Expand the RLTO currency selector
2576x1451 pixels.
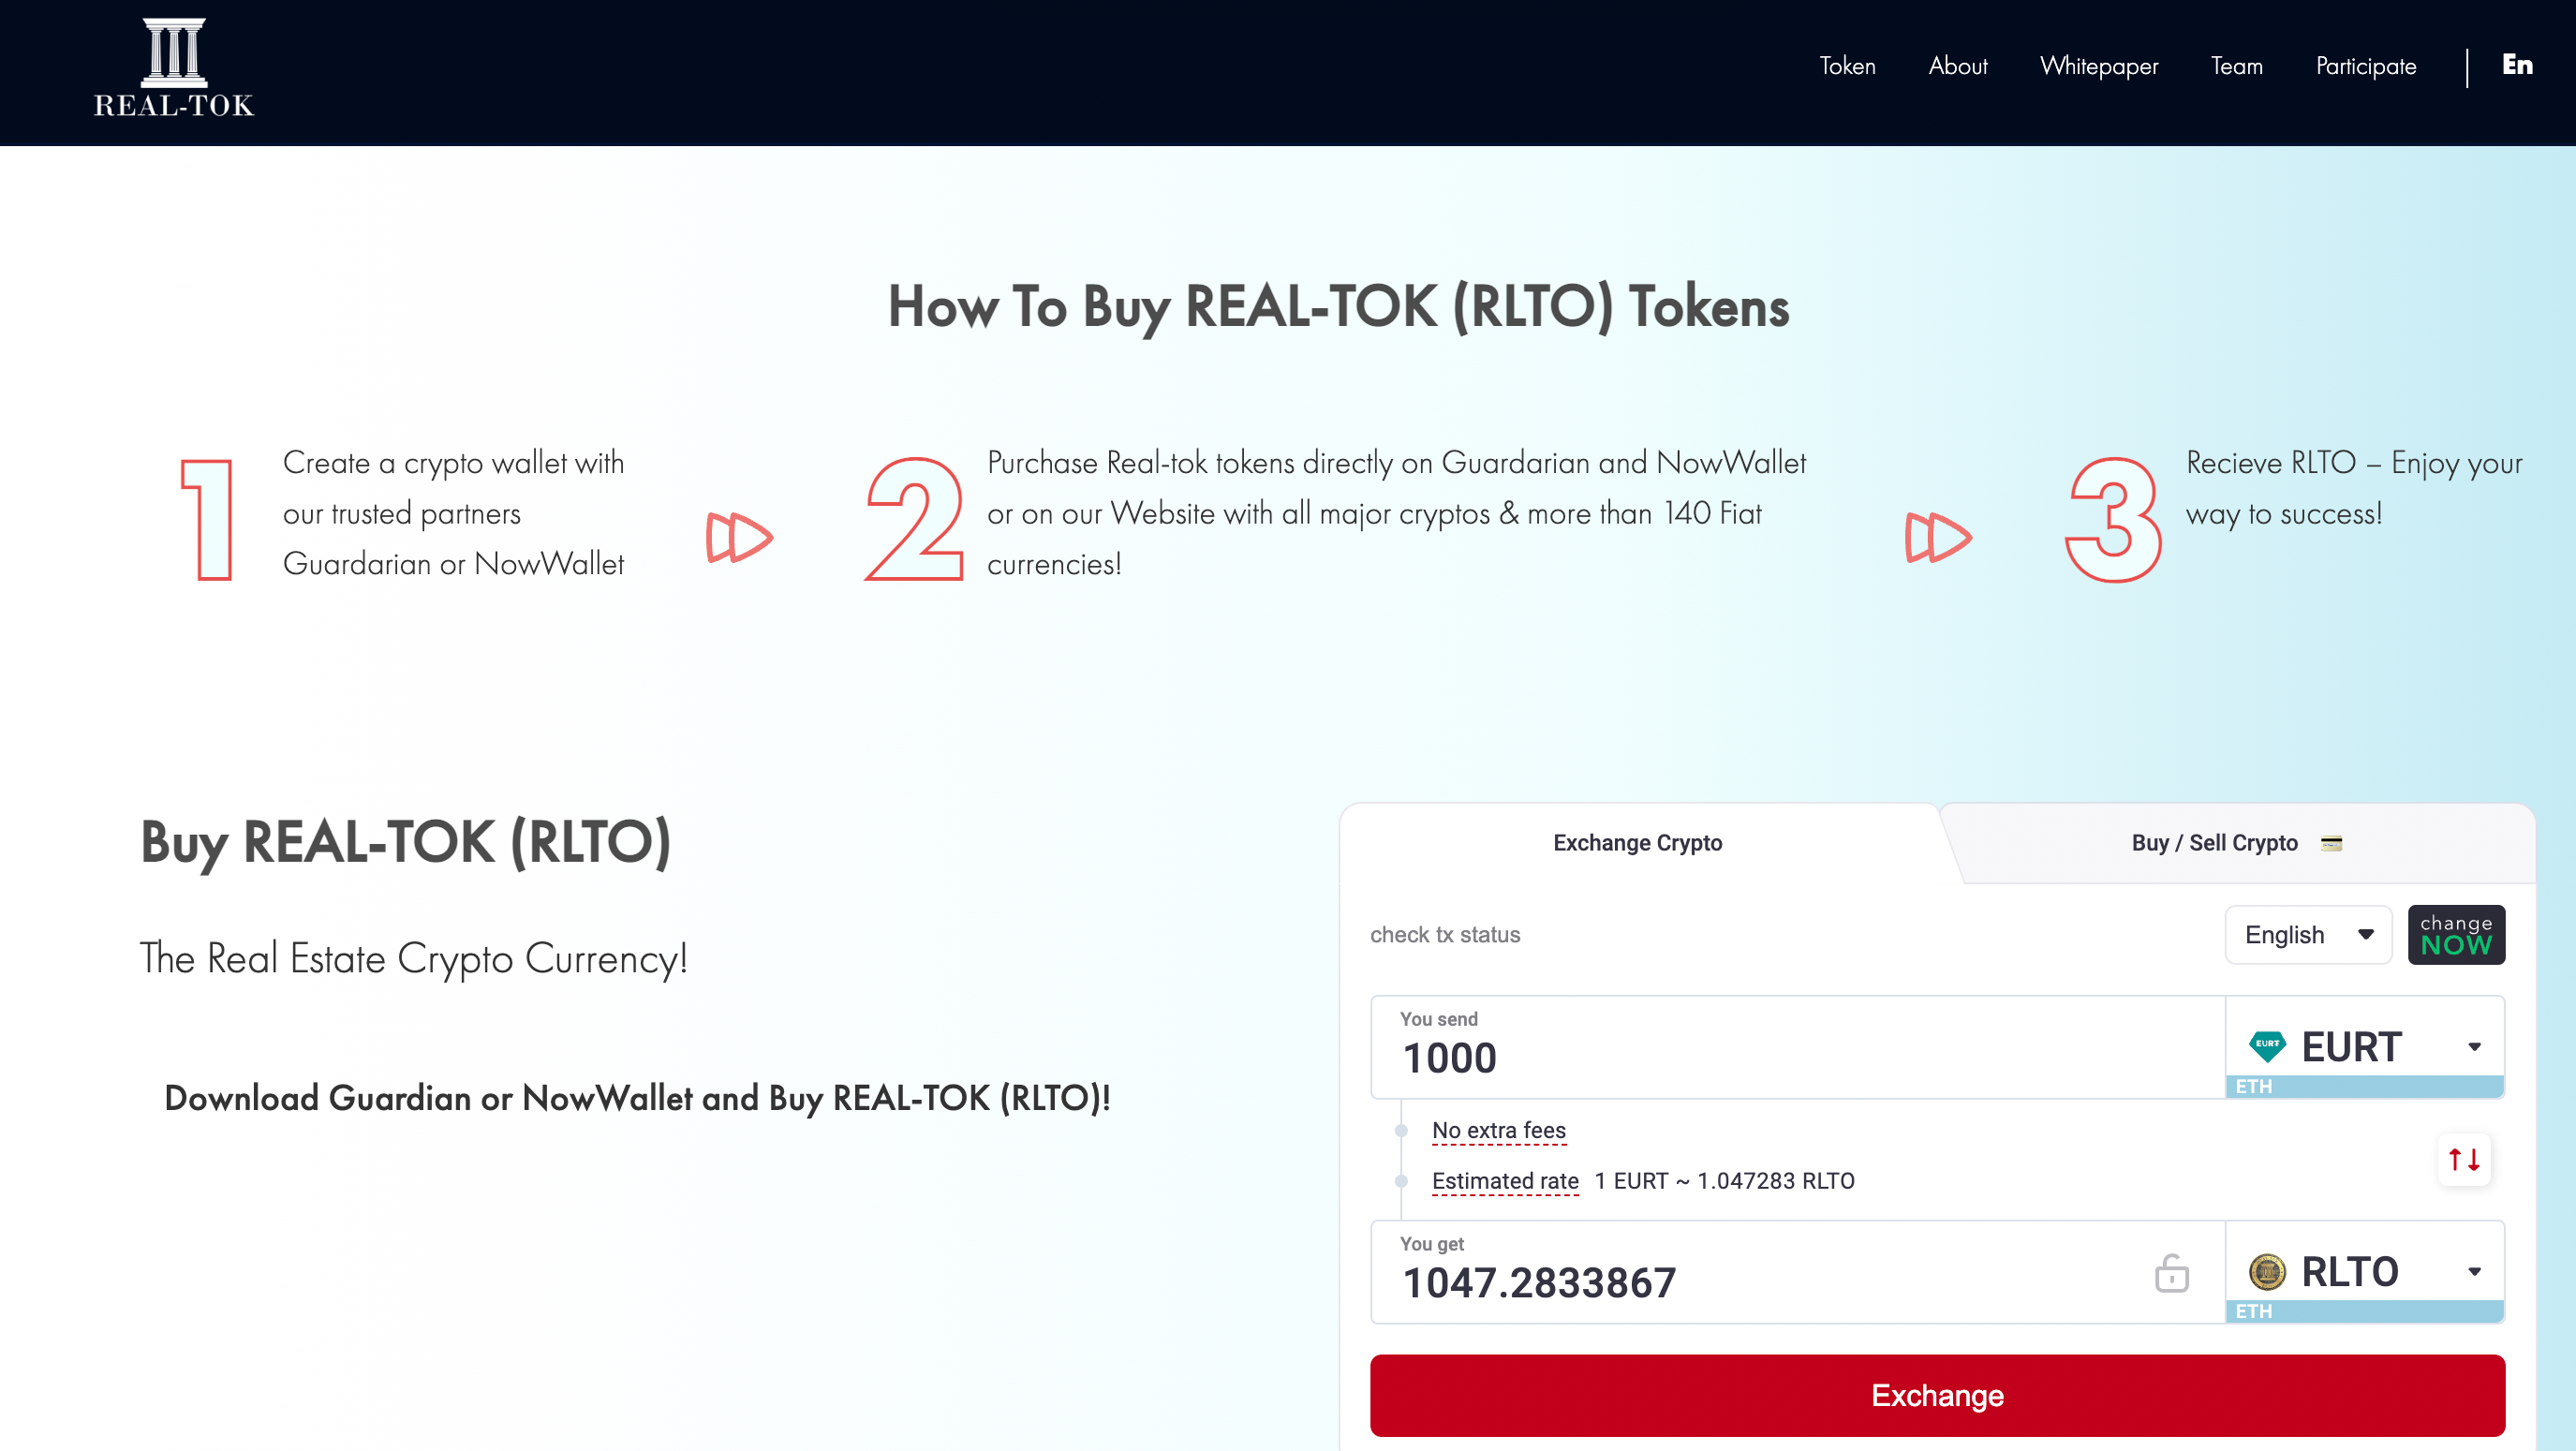2364,1272
